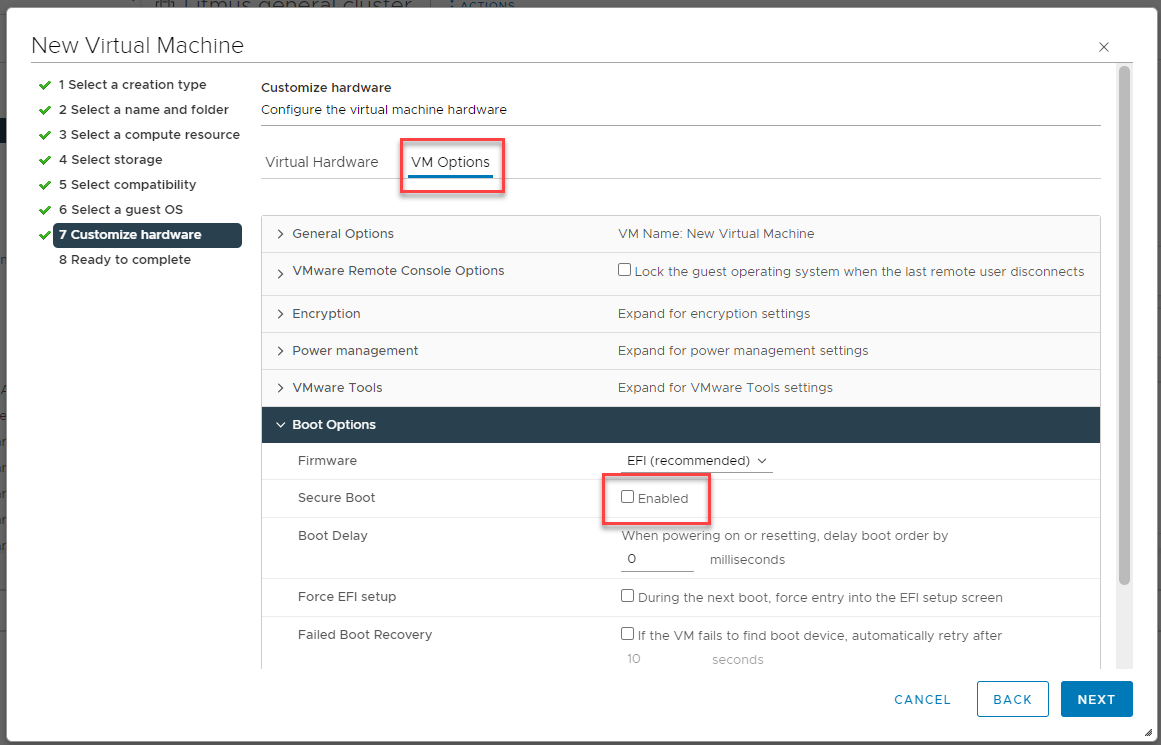Click NEXT to proceed to Ready to complete

coord(1096,699)
